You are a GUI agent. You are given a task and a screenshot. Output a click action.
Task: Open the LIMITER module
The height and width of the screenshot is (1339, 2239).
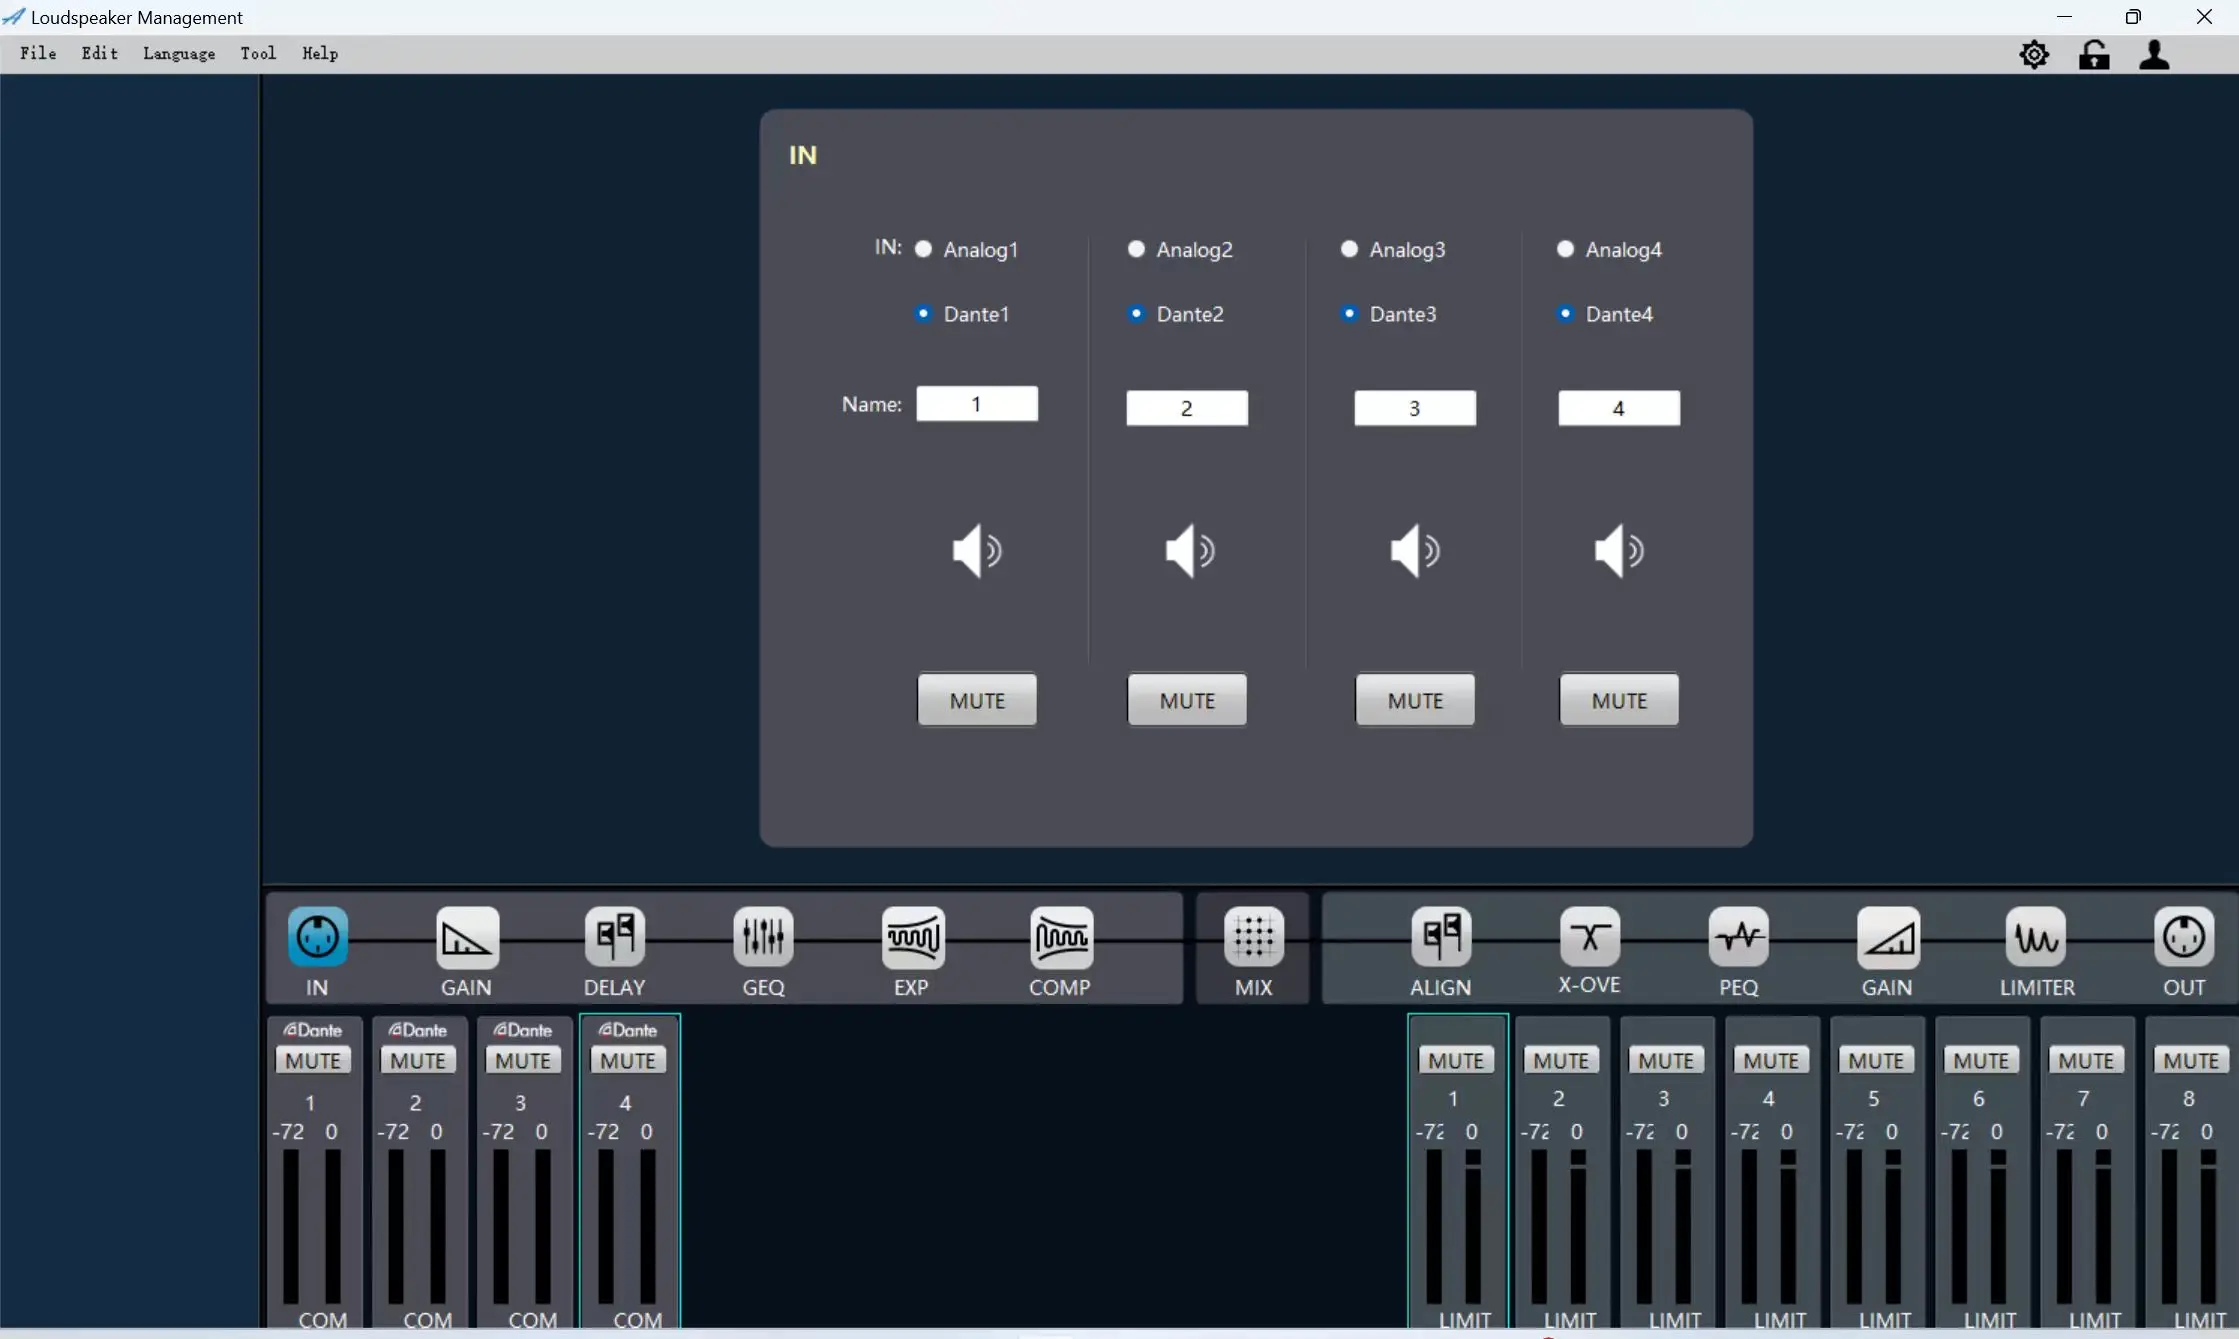click(2036, 937)
